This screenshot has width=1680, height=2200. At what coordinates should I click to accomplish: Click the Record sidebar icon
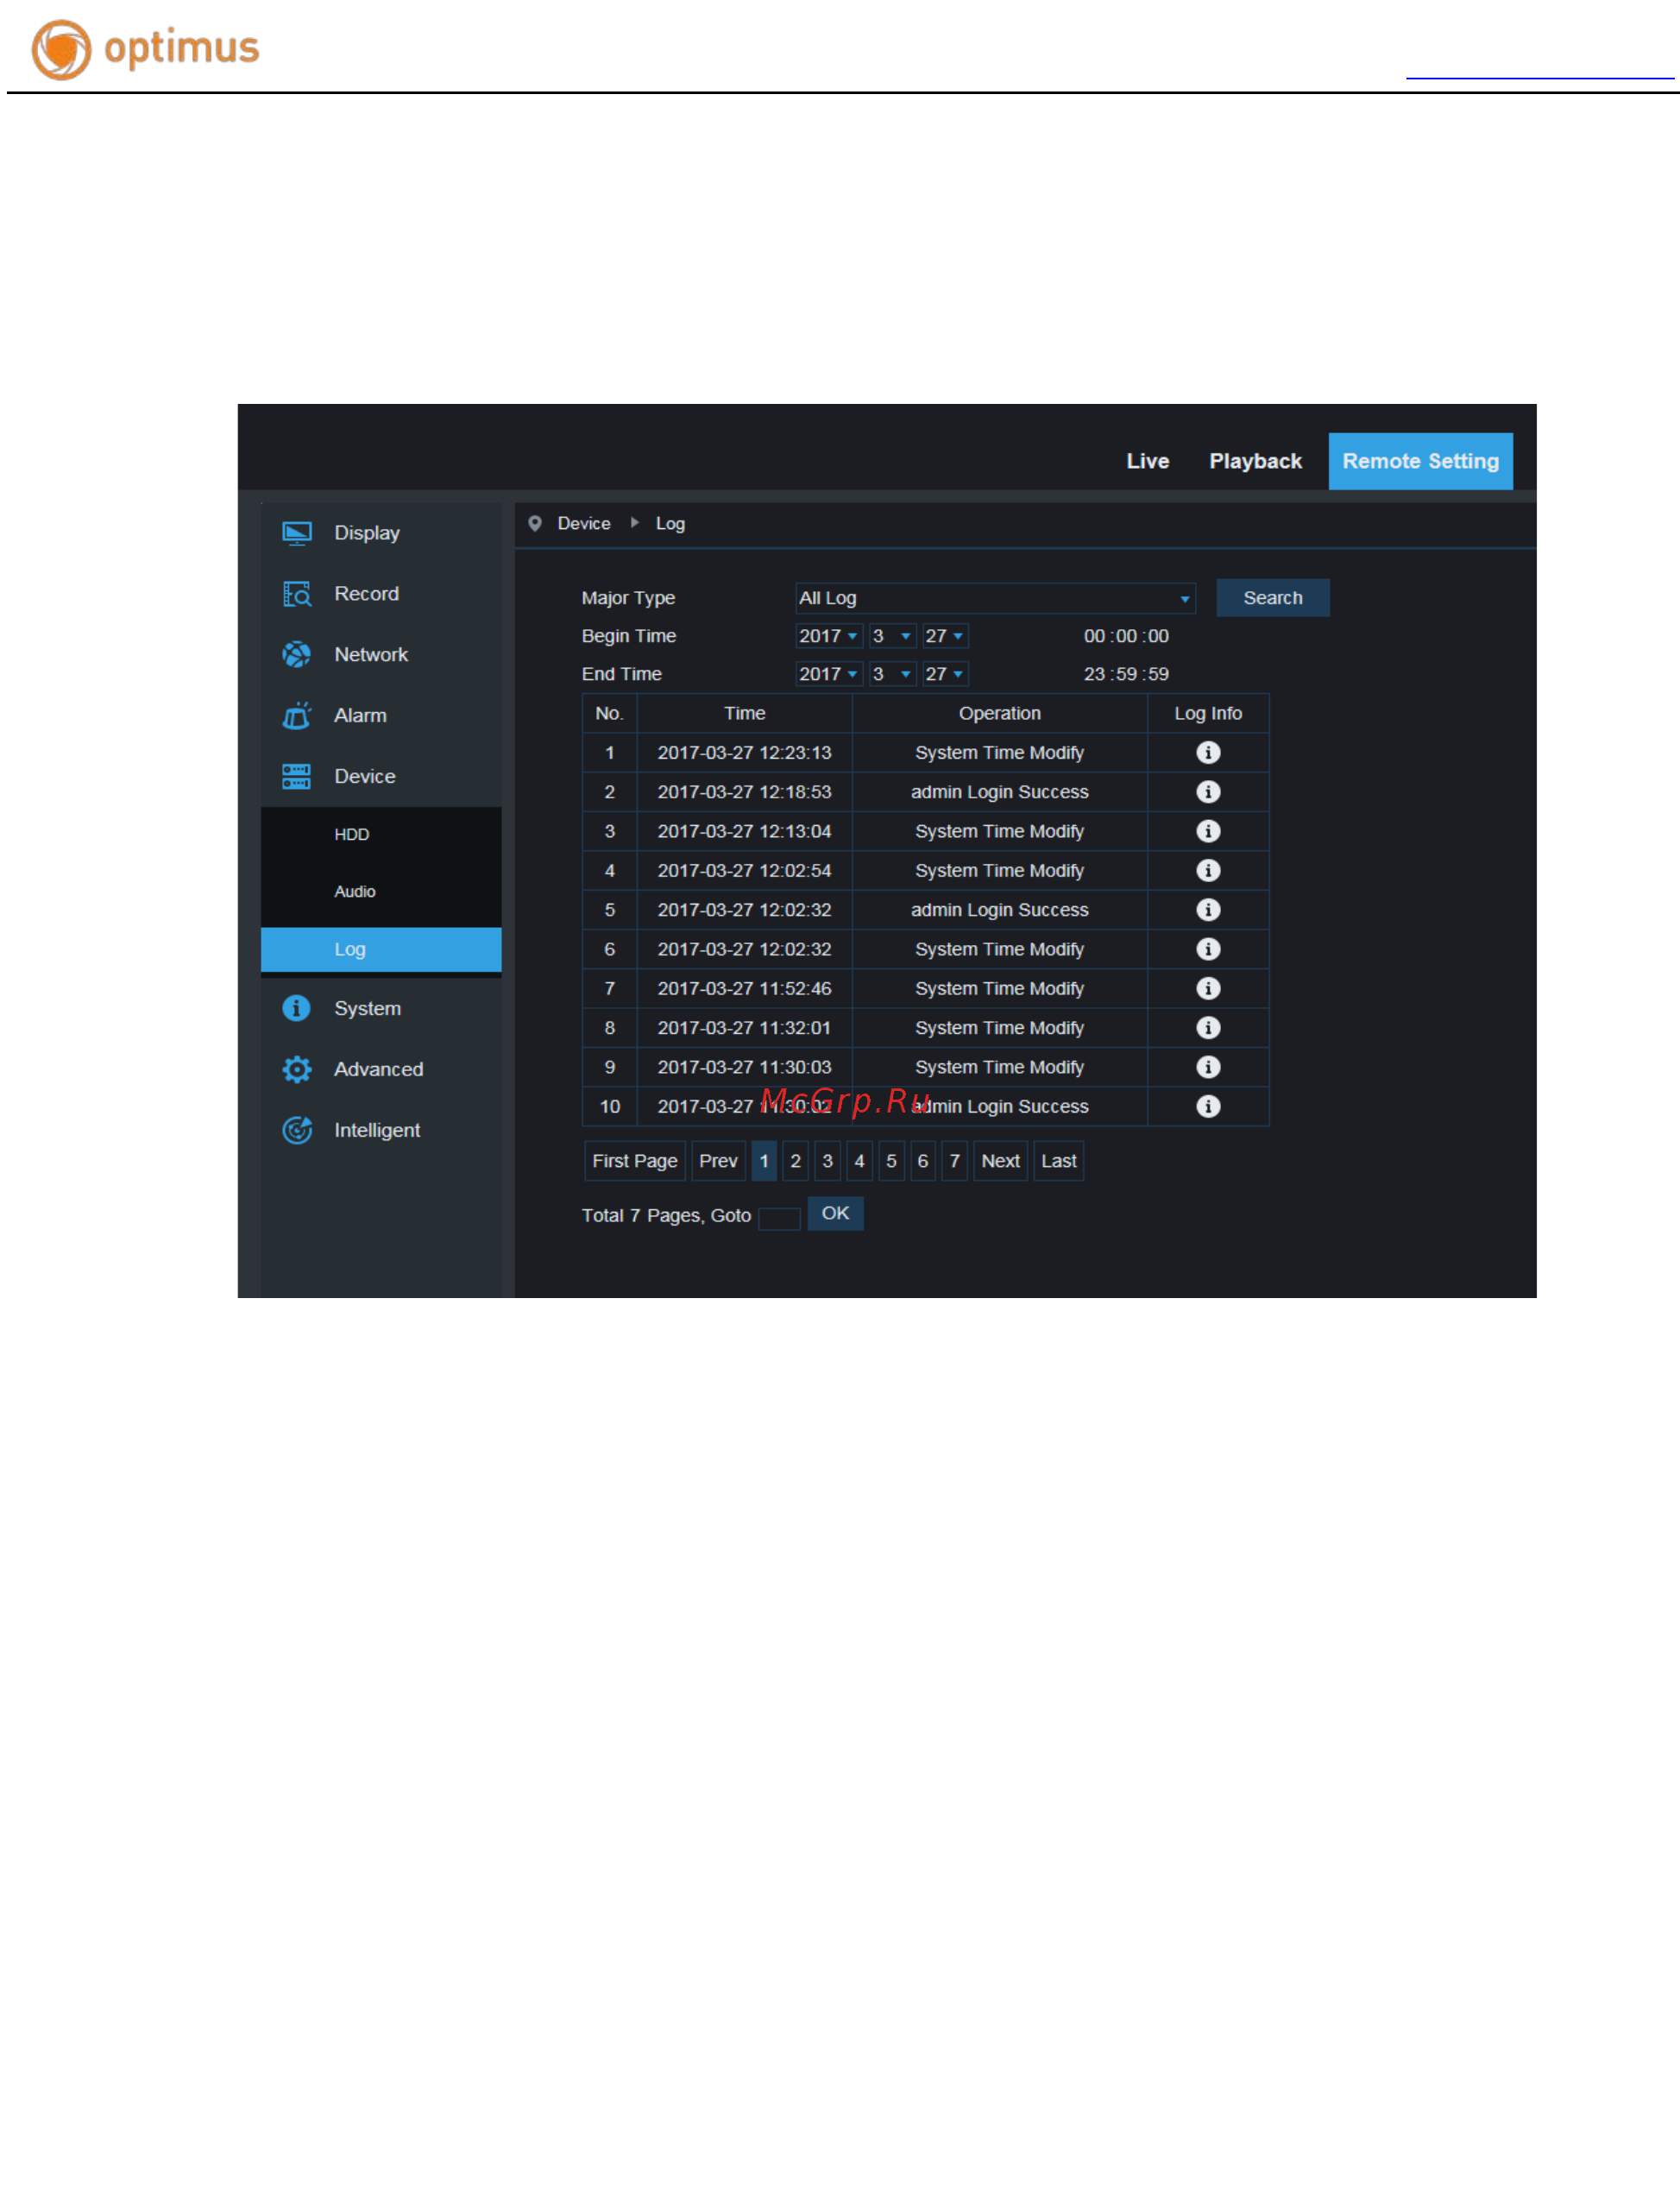296,594
